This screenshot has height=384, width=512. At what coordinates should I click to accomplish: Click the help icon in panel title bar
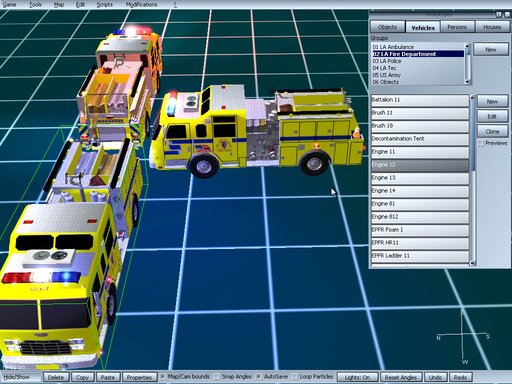click(x=499, y=14)
